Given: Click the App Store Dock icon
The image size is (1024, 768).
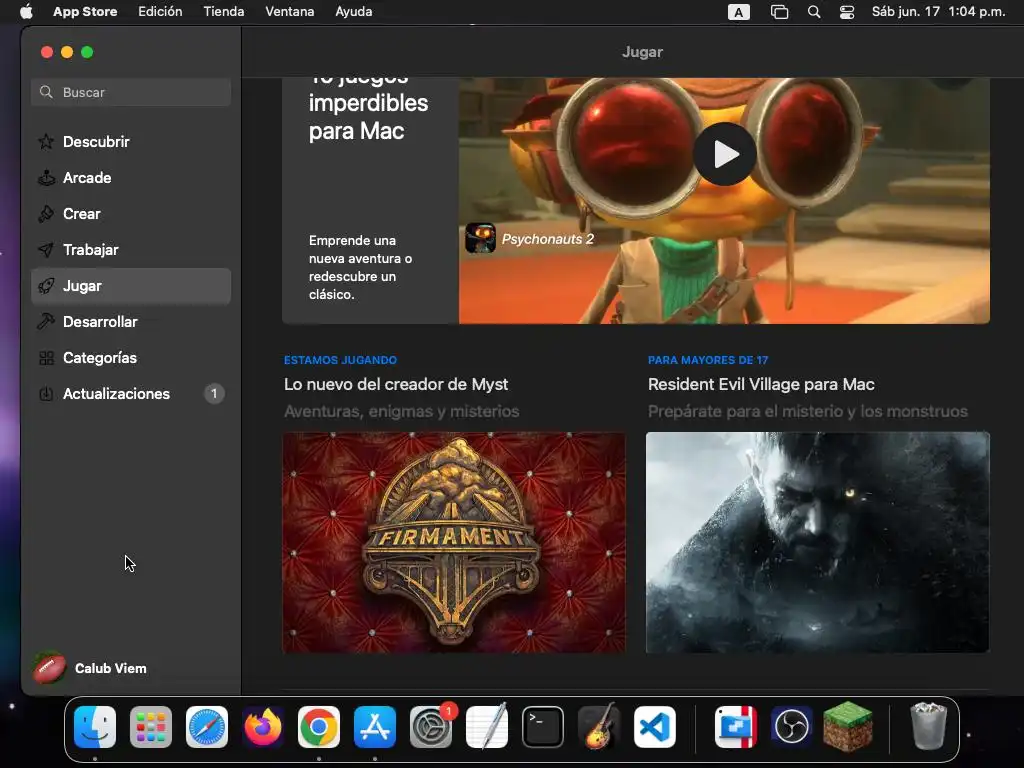Looking at the screenshot, I should [x=375, y=727].
